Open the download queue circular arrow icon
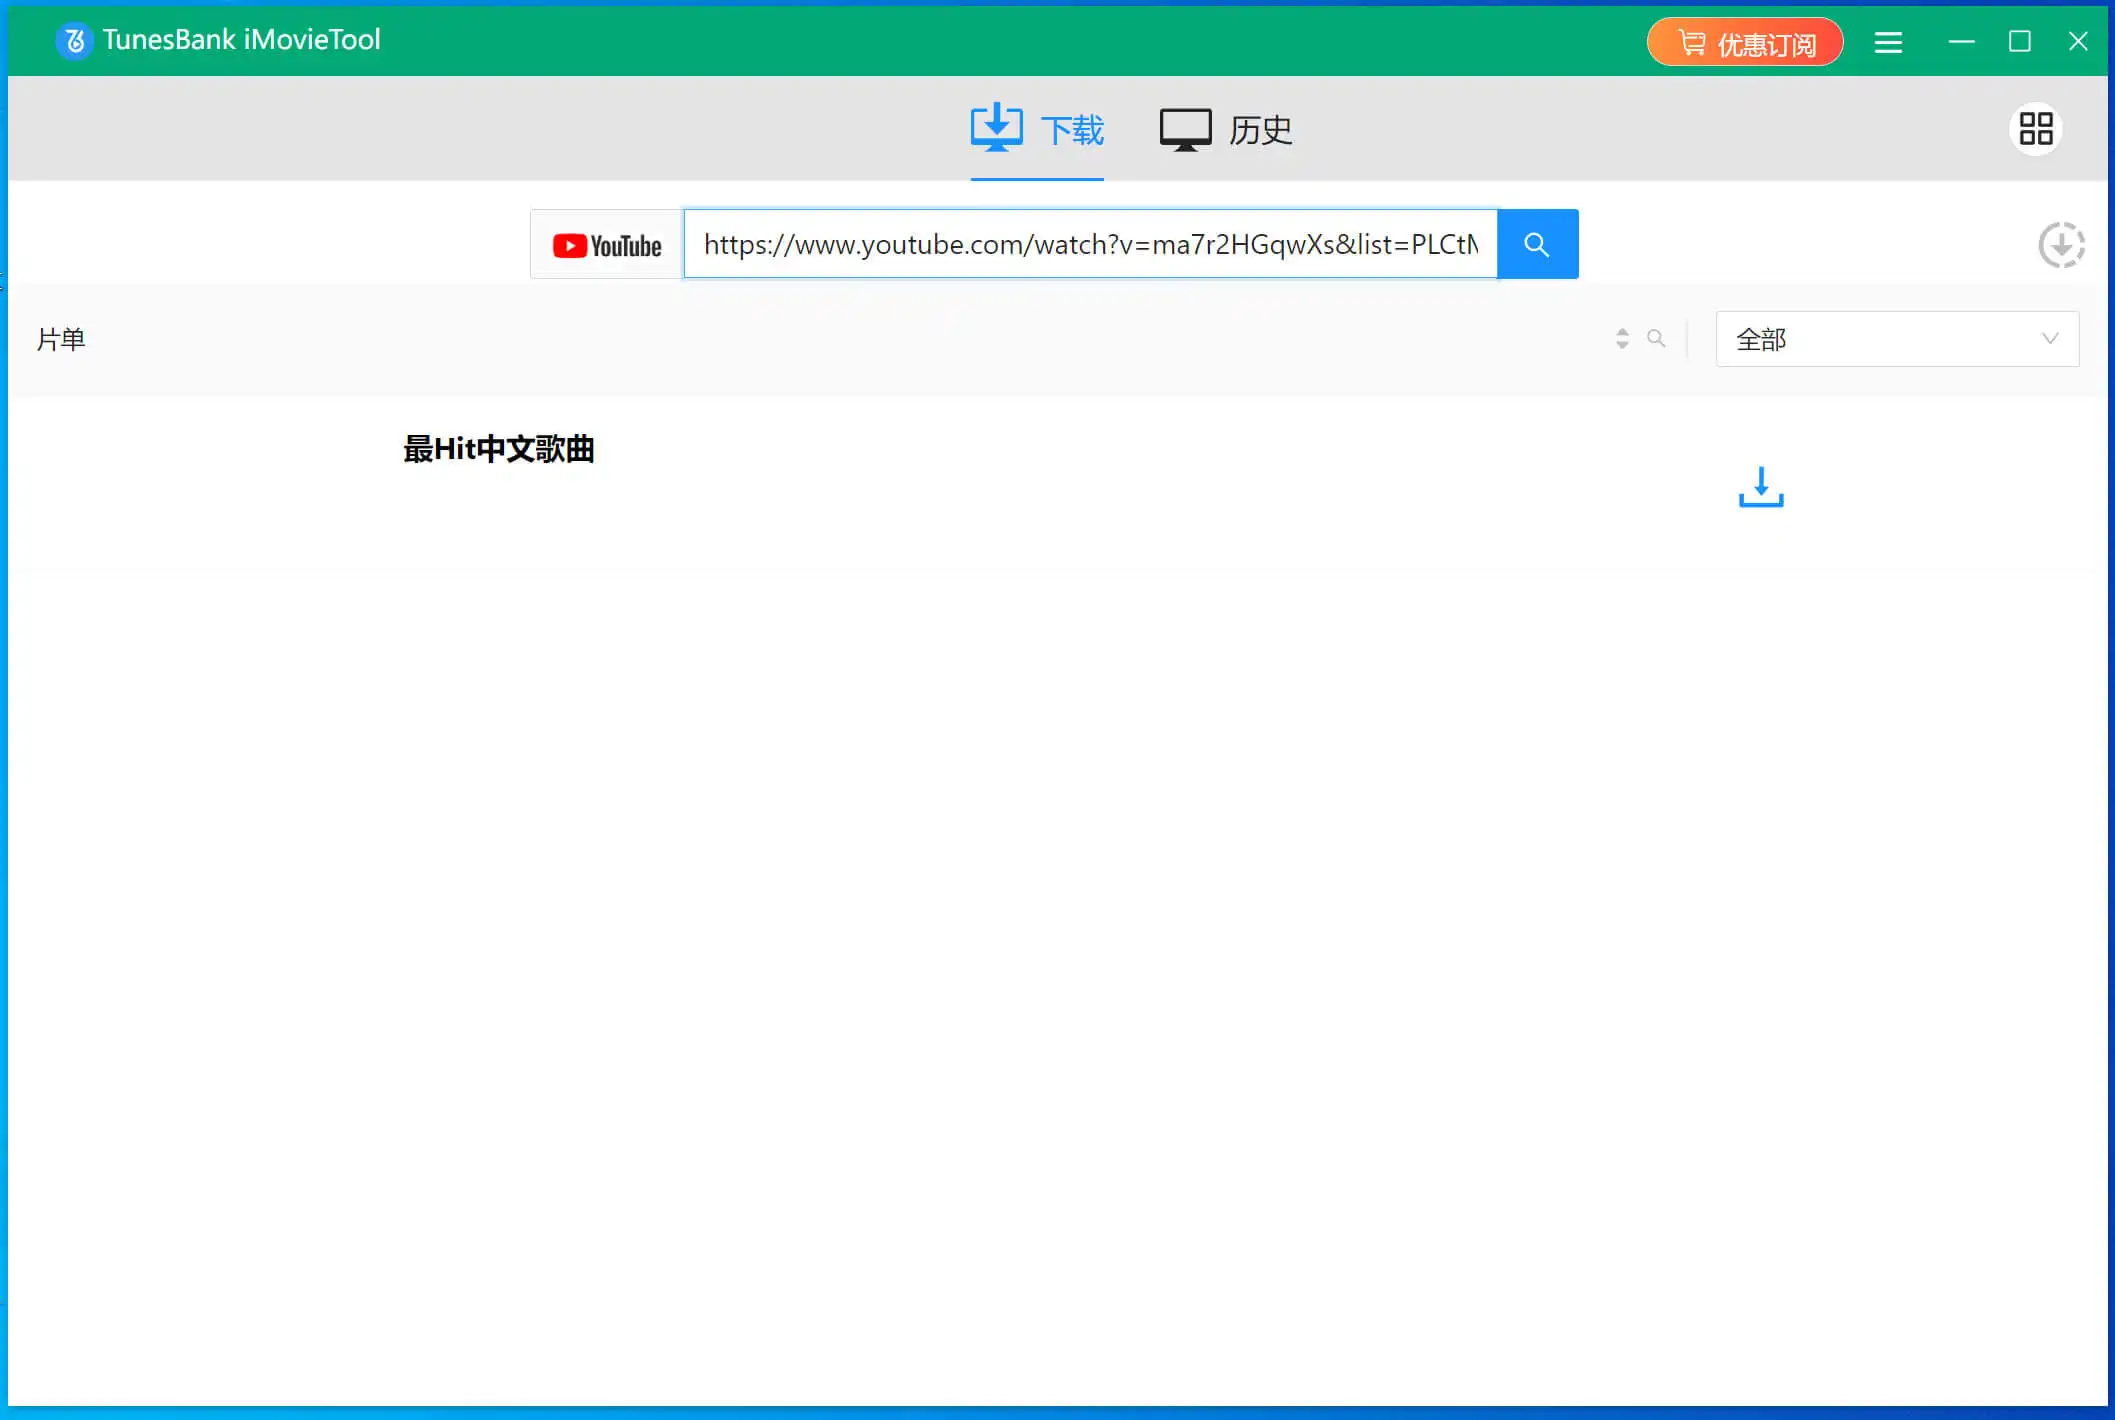 pyautogui.click(x=2061, y=245)
